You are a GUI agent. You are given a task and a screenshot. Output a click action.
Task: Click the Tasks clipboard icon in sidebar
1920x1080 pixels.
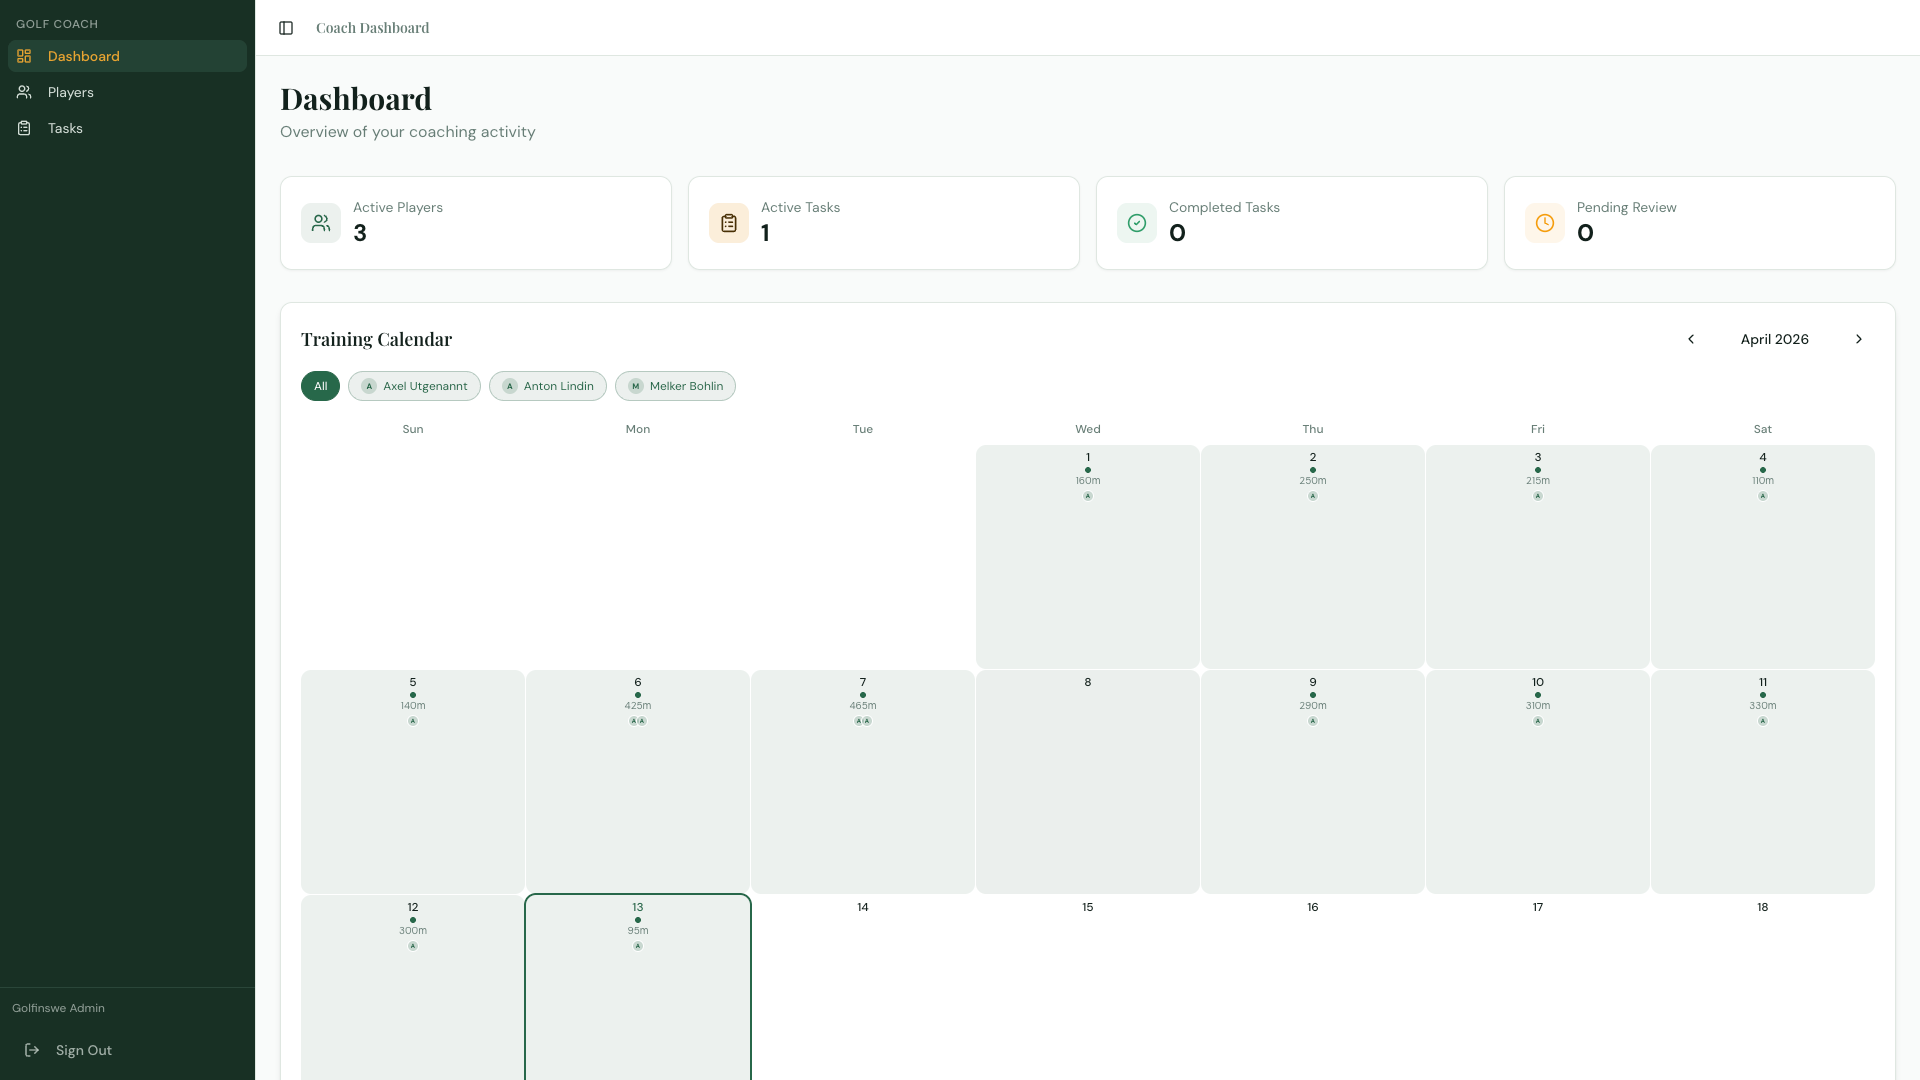pyautogui.click(x=24, y=128)
